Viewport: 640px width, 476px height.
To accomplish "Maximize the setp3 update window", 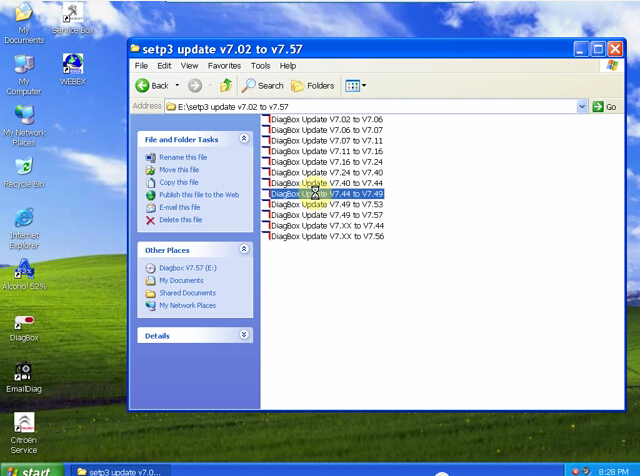I will click(598, 49).
